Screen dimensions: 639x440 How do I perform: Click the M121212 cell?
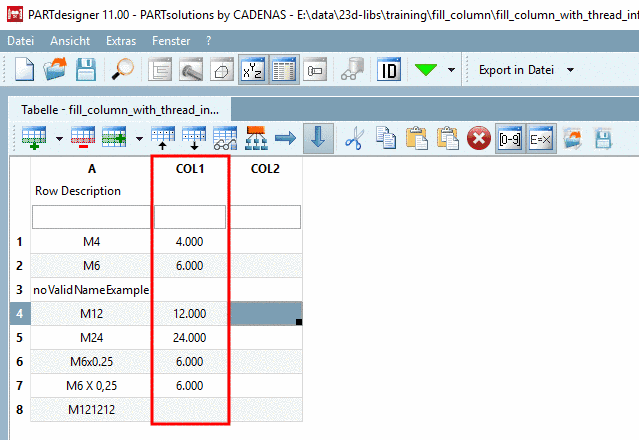point(92,409)
